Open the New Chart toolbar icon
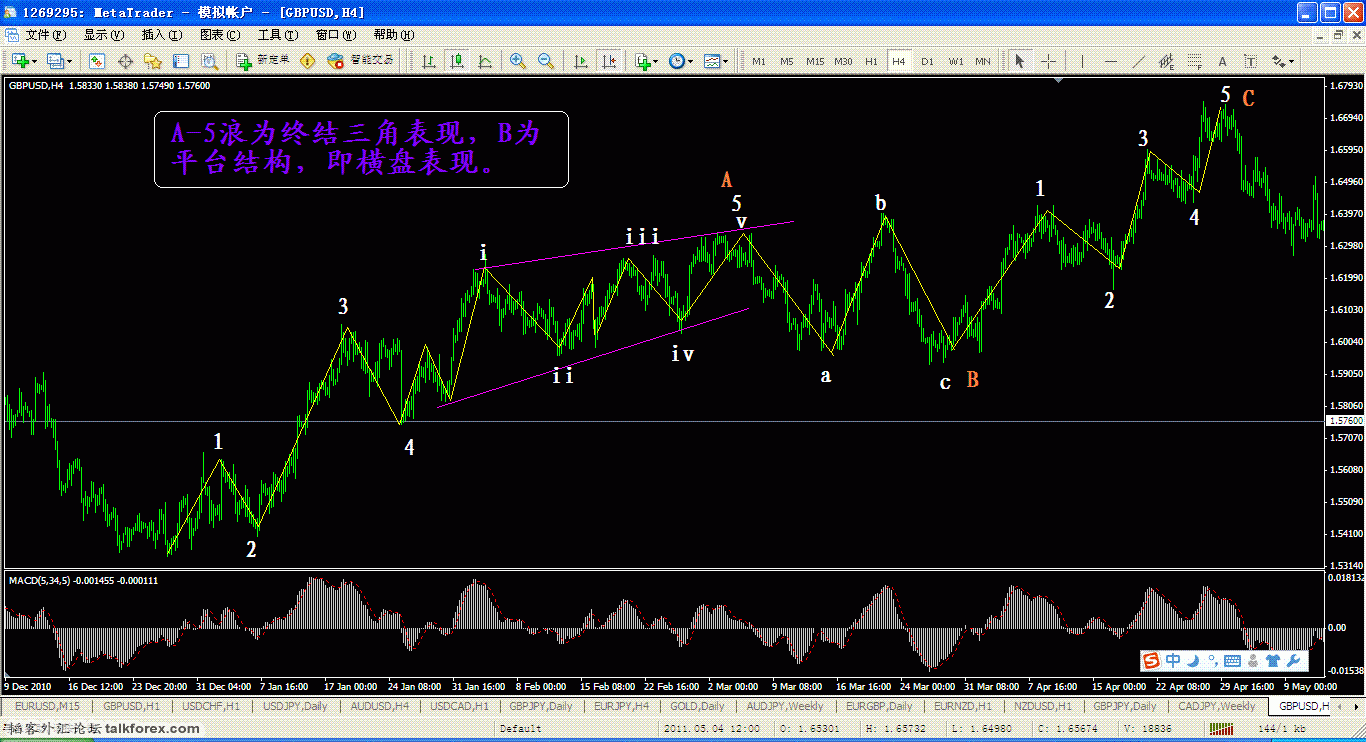This screenshot has height=742, width=1366. [20, 61]
